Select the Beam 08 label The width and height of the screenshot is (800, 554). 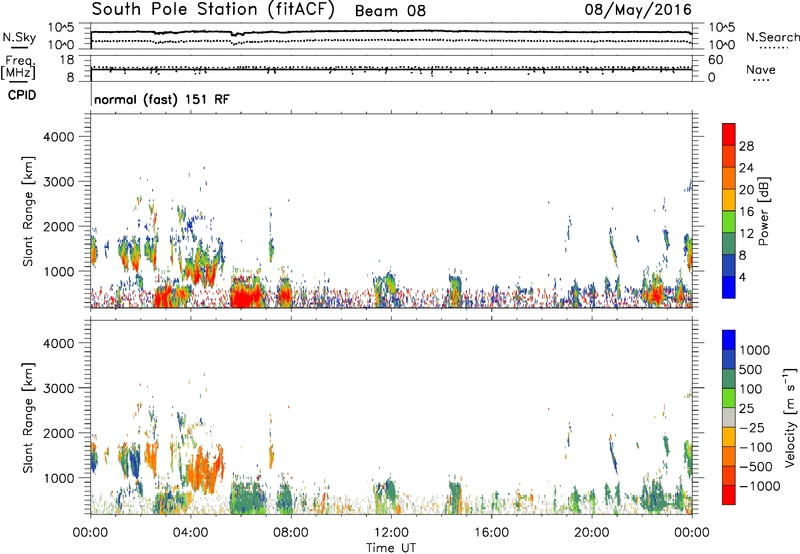pos(390,11)
